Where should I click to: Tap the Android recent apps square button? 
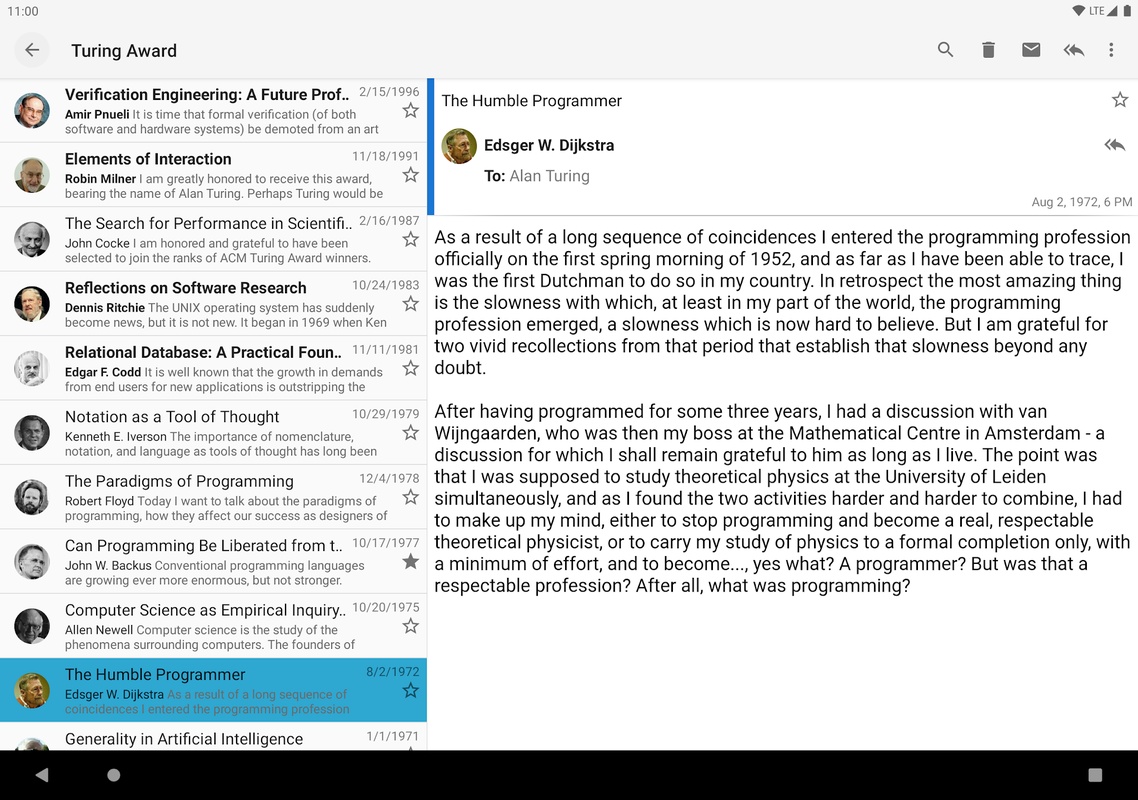(x=1095, y=775)
